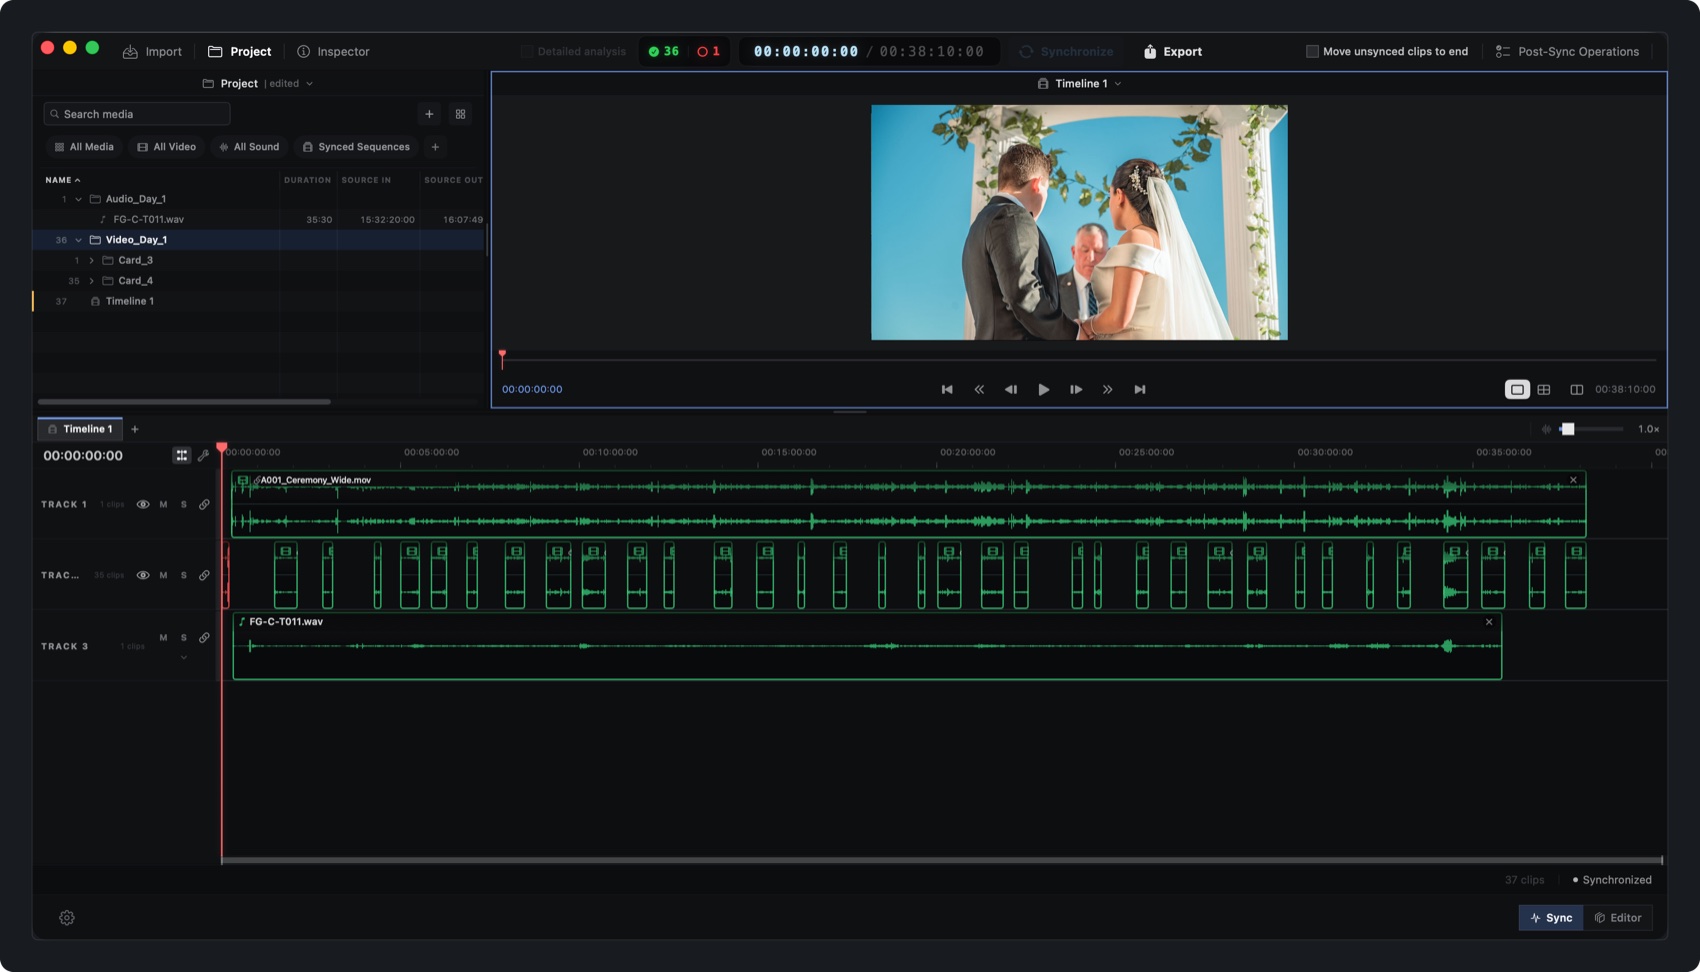Enable Move unsynced clips to end
This screenshot has width=1700, height=972.
pos(1312,52)
